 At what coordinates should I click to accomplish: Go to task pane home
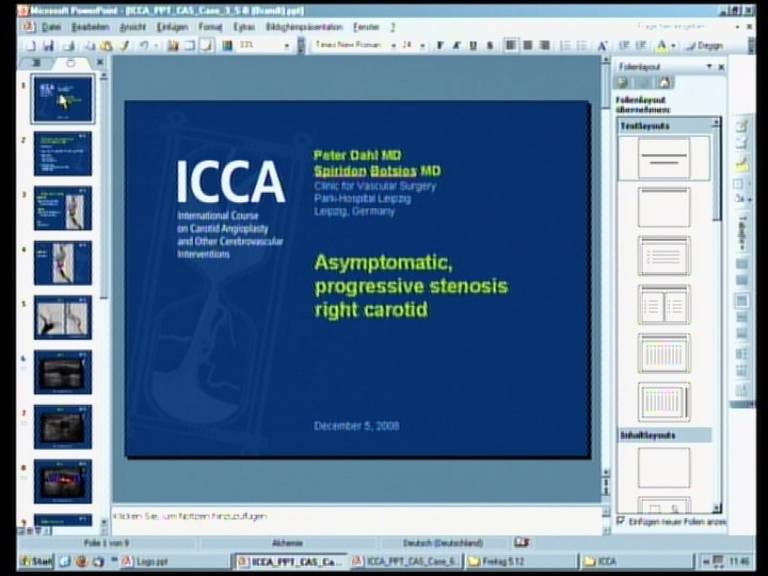point(664,82)
